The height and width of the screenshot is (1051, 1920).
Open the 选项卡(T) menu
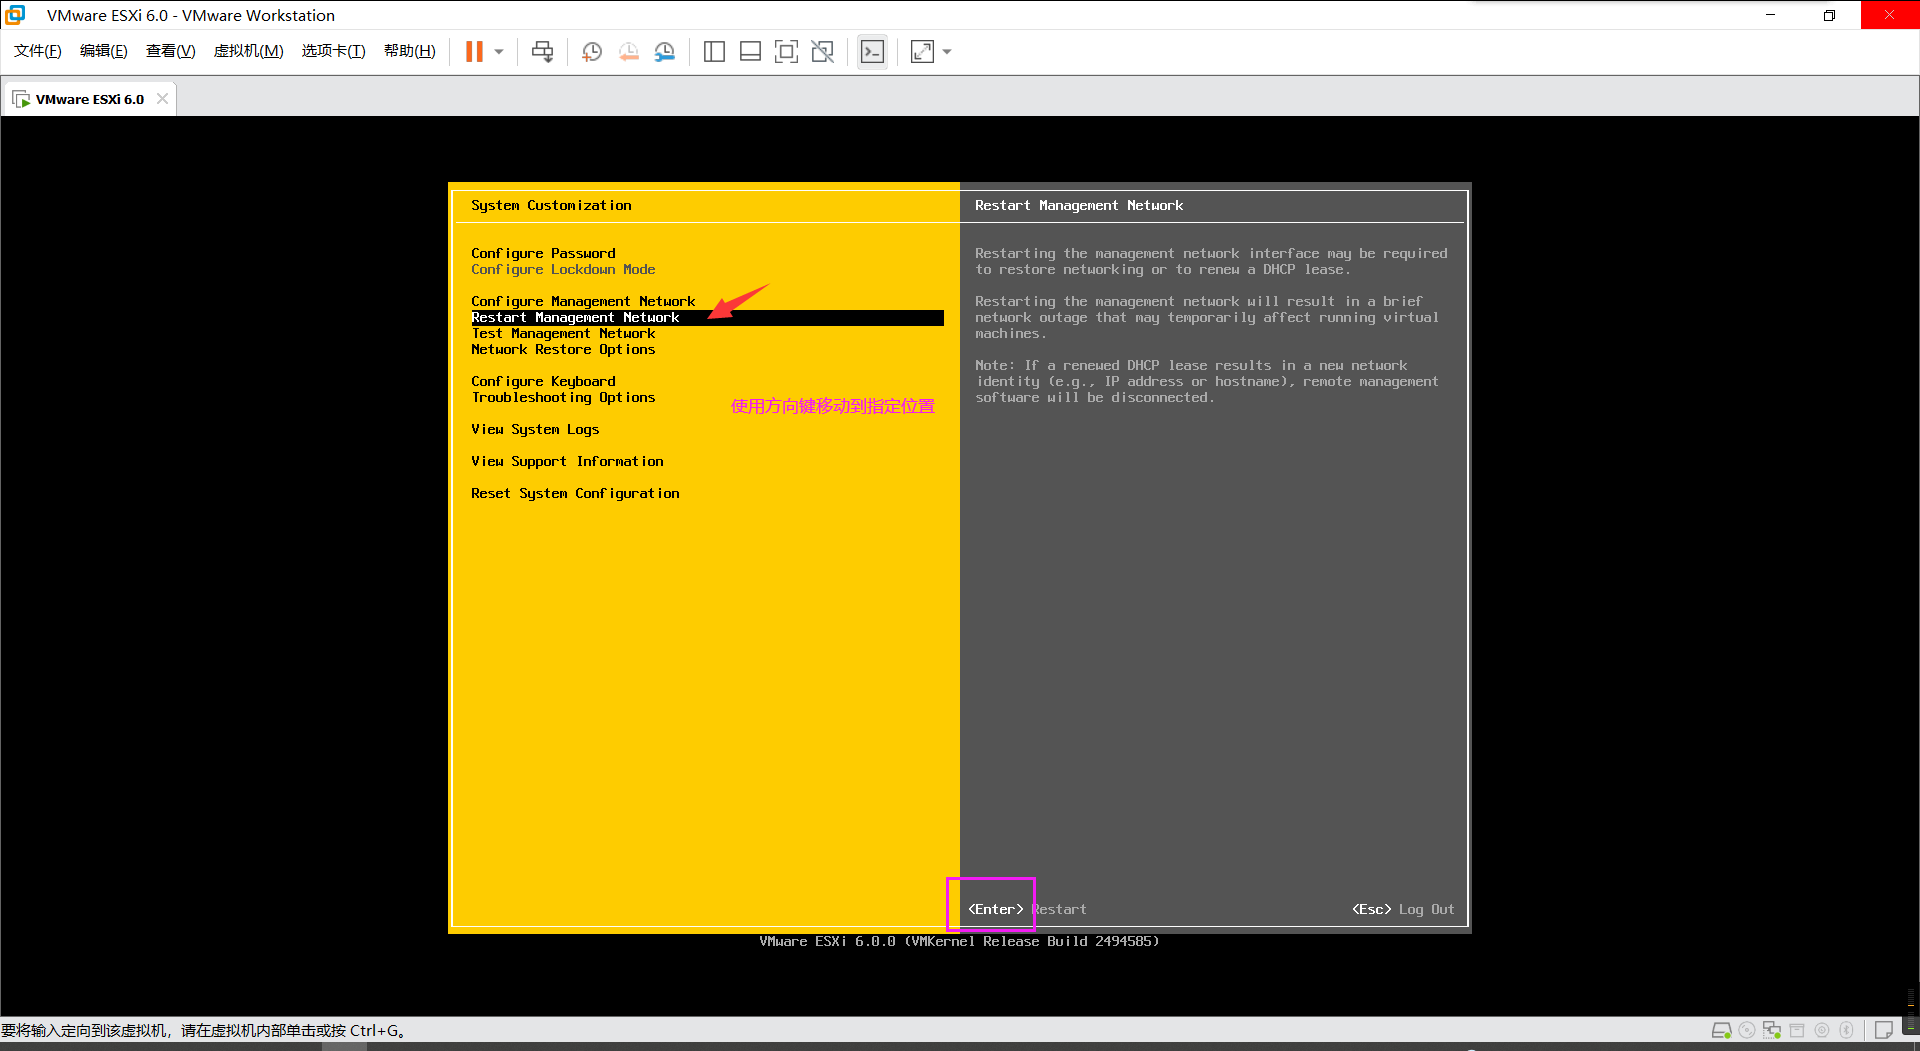click(334, 51)
